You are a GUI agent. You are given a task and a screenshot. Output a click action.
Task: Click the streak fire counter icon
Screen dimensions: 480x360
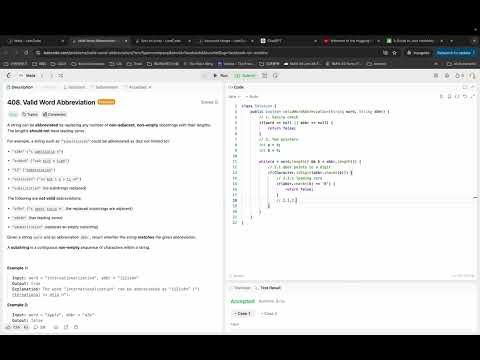click(x=459, y=76)
